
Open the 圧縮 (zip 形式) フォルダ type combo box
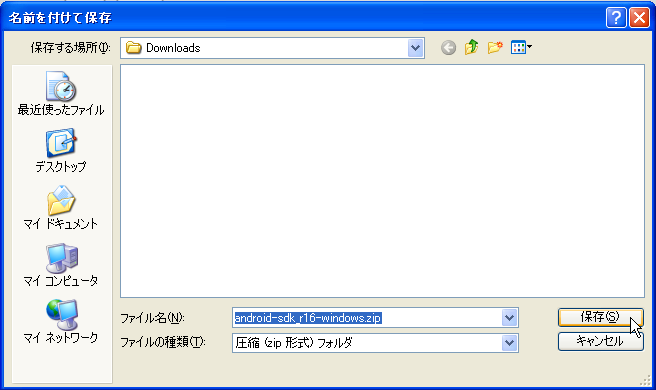(x=375, y=343)
